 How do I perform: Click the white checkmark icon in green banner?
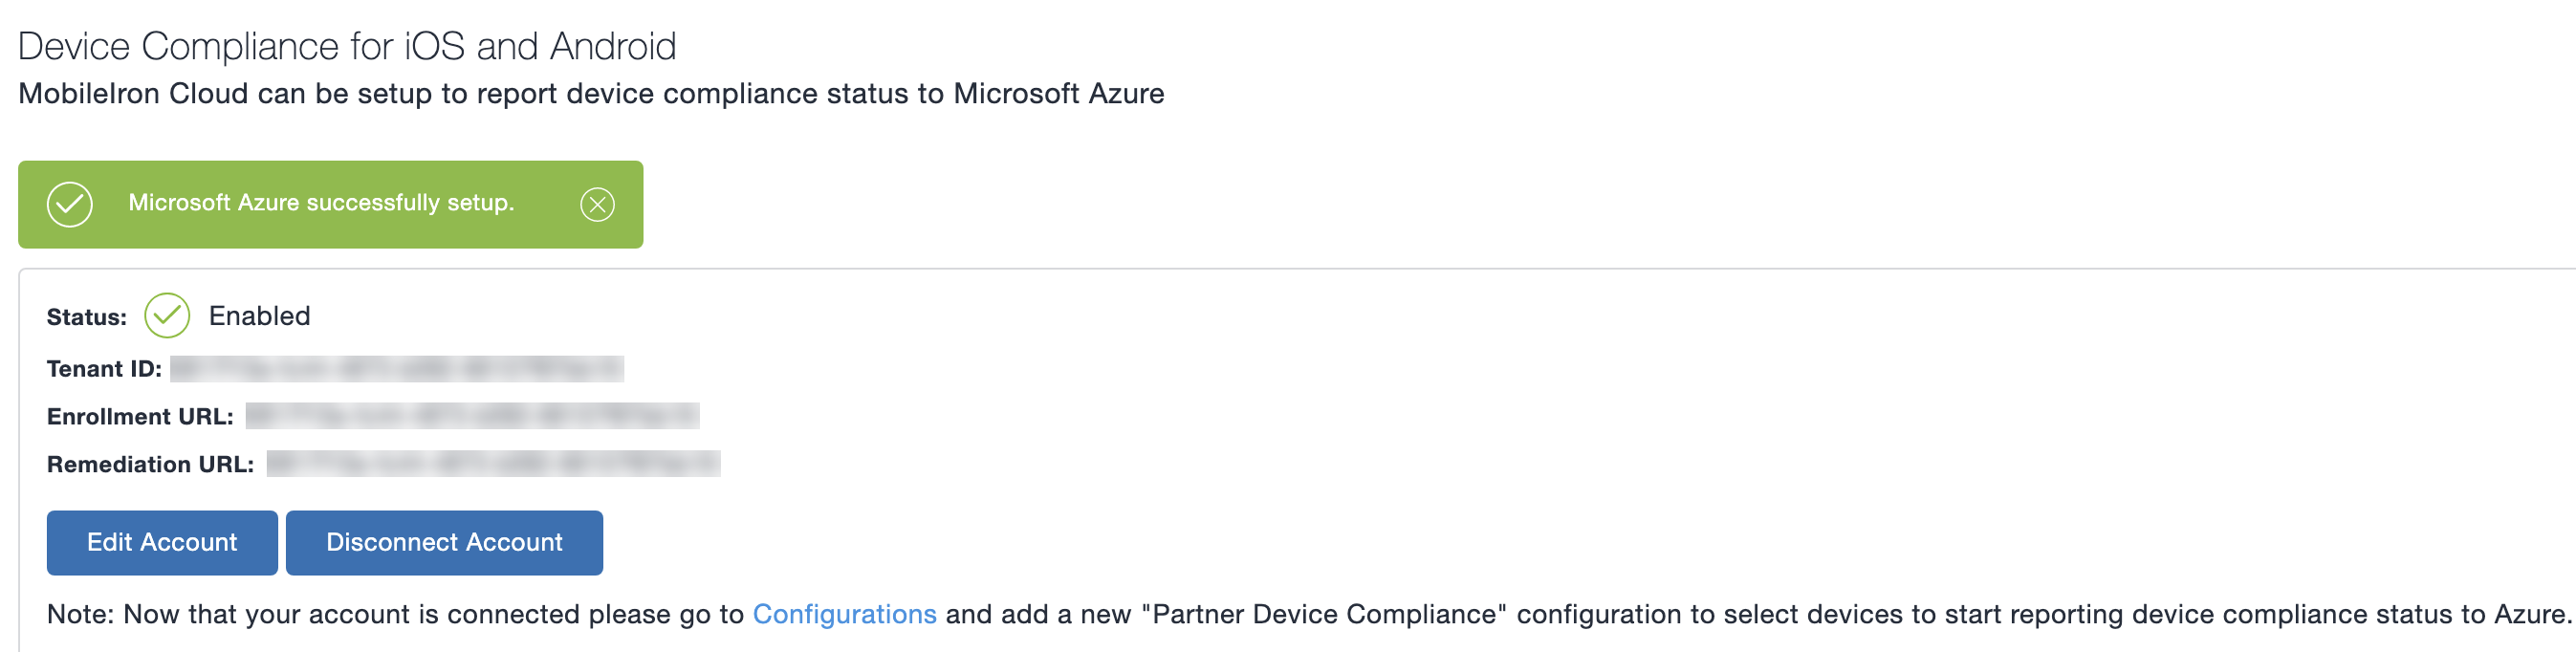70,205
